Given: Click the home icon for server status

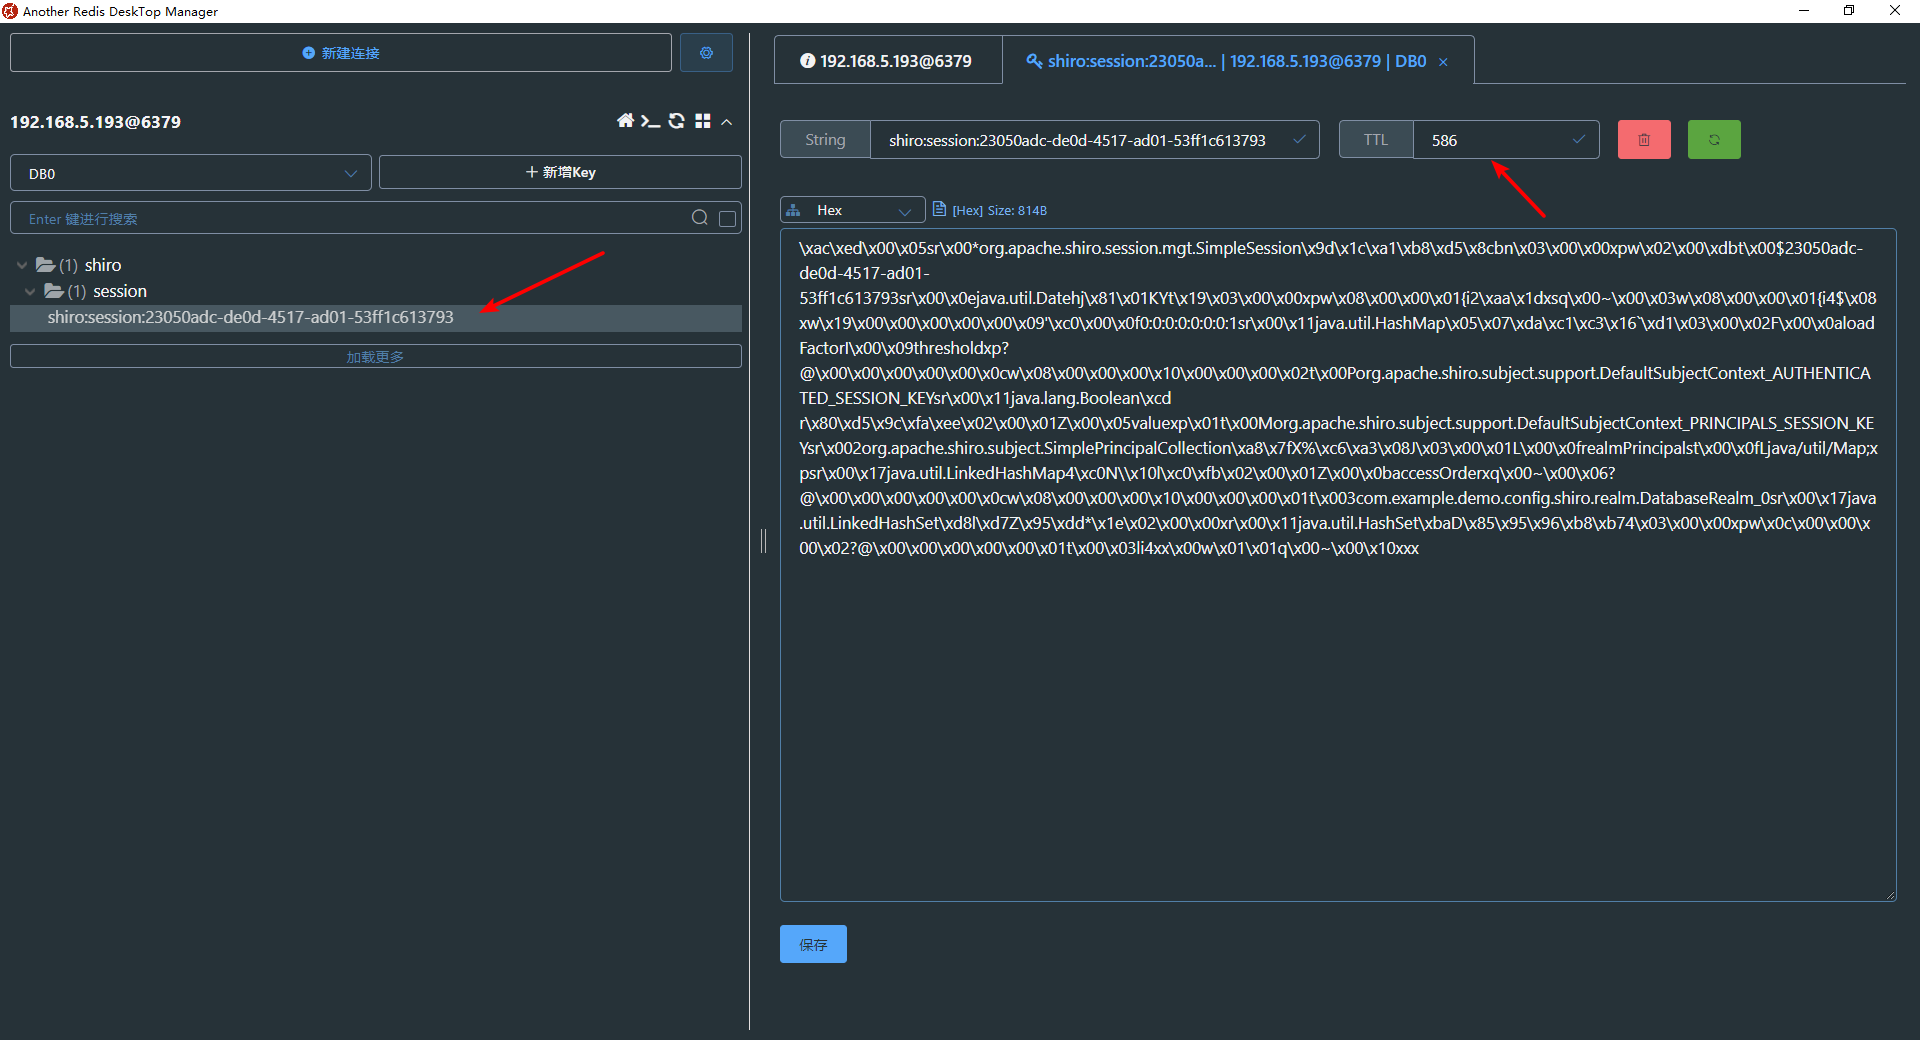Looking at the screenshot, I should tap(625, 120).
